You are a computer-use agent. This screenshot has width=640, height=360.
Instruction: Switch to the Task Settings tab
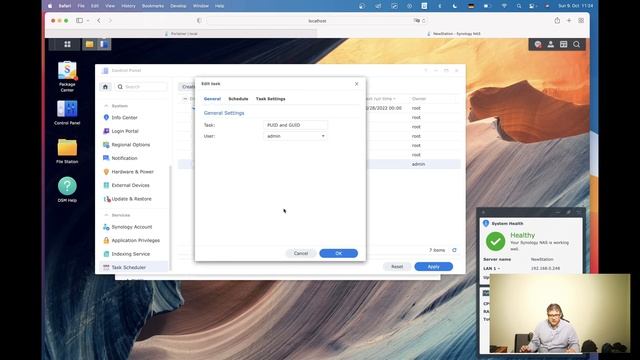pyautogui.click(x=271, y=99)
